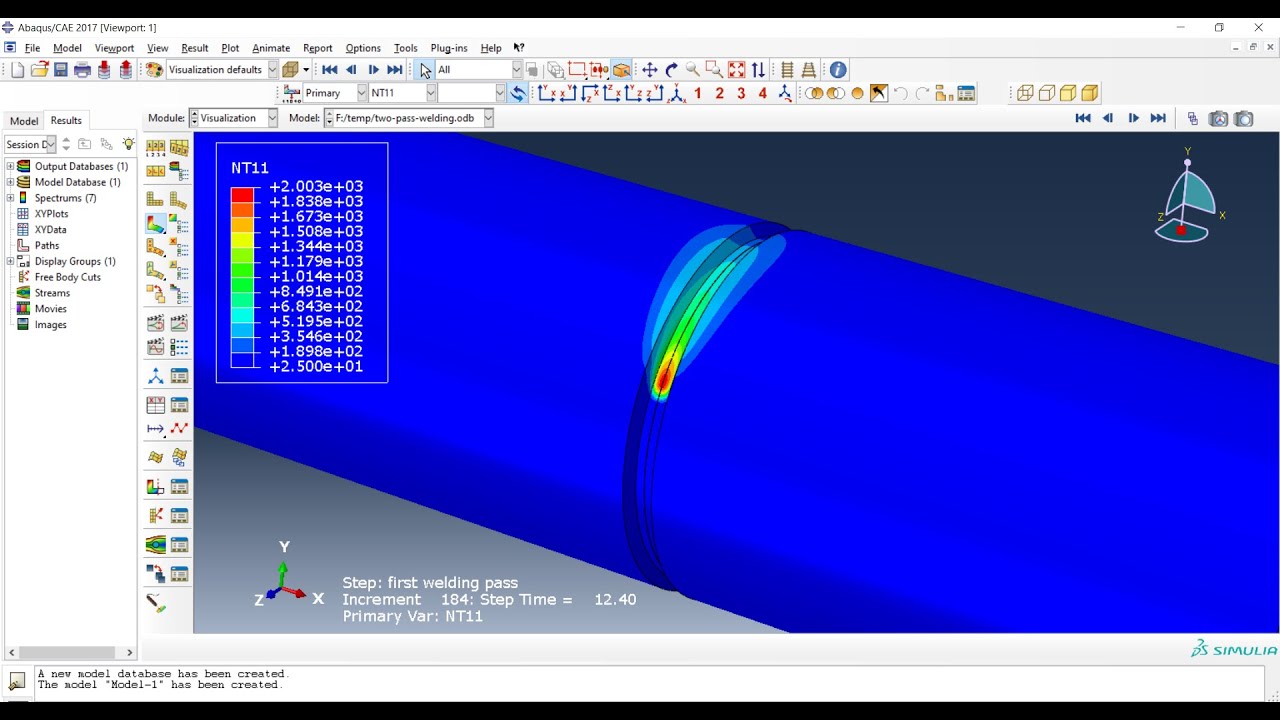The height and width of the screenshot is (720, 1280).
Task: Apply saved view number 3
Action: pyautogui.click(x=741, y=93)
